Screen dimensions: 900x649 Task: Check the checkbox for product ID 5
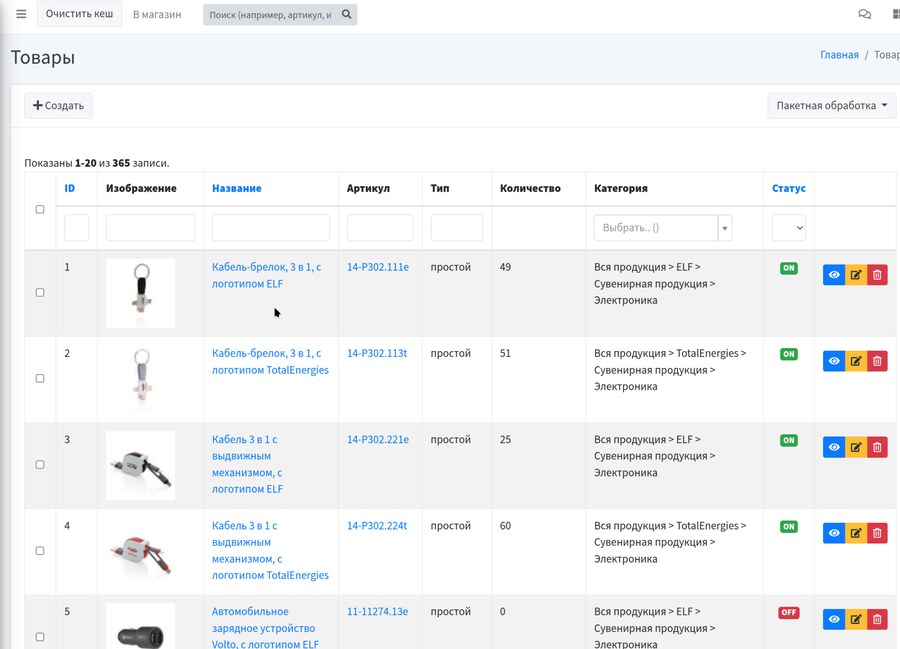[x=40, y=637]
